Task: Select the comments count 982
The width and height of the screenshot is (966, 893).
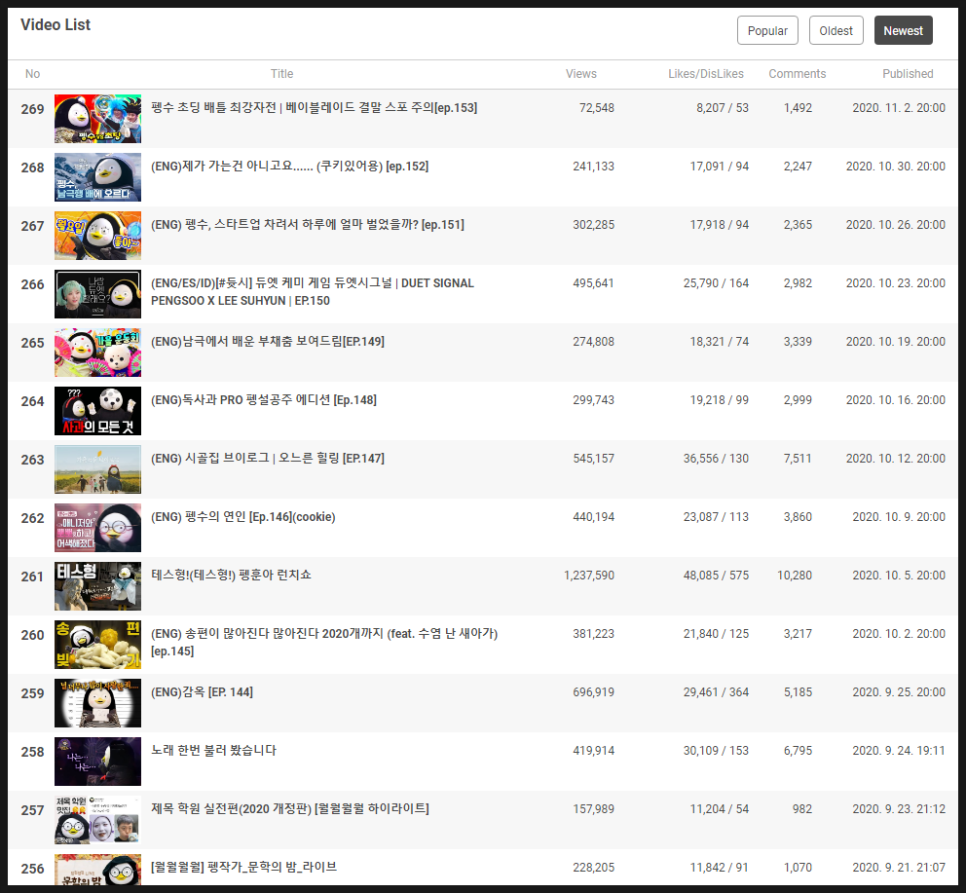Action: point(802,809)
